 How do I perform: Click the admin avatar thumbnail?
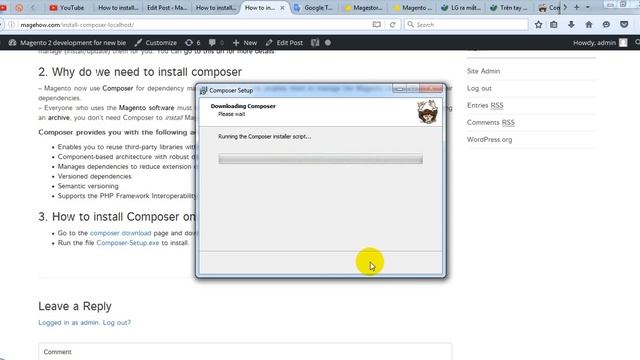(623, 42)
